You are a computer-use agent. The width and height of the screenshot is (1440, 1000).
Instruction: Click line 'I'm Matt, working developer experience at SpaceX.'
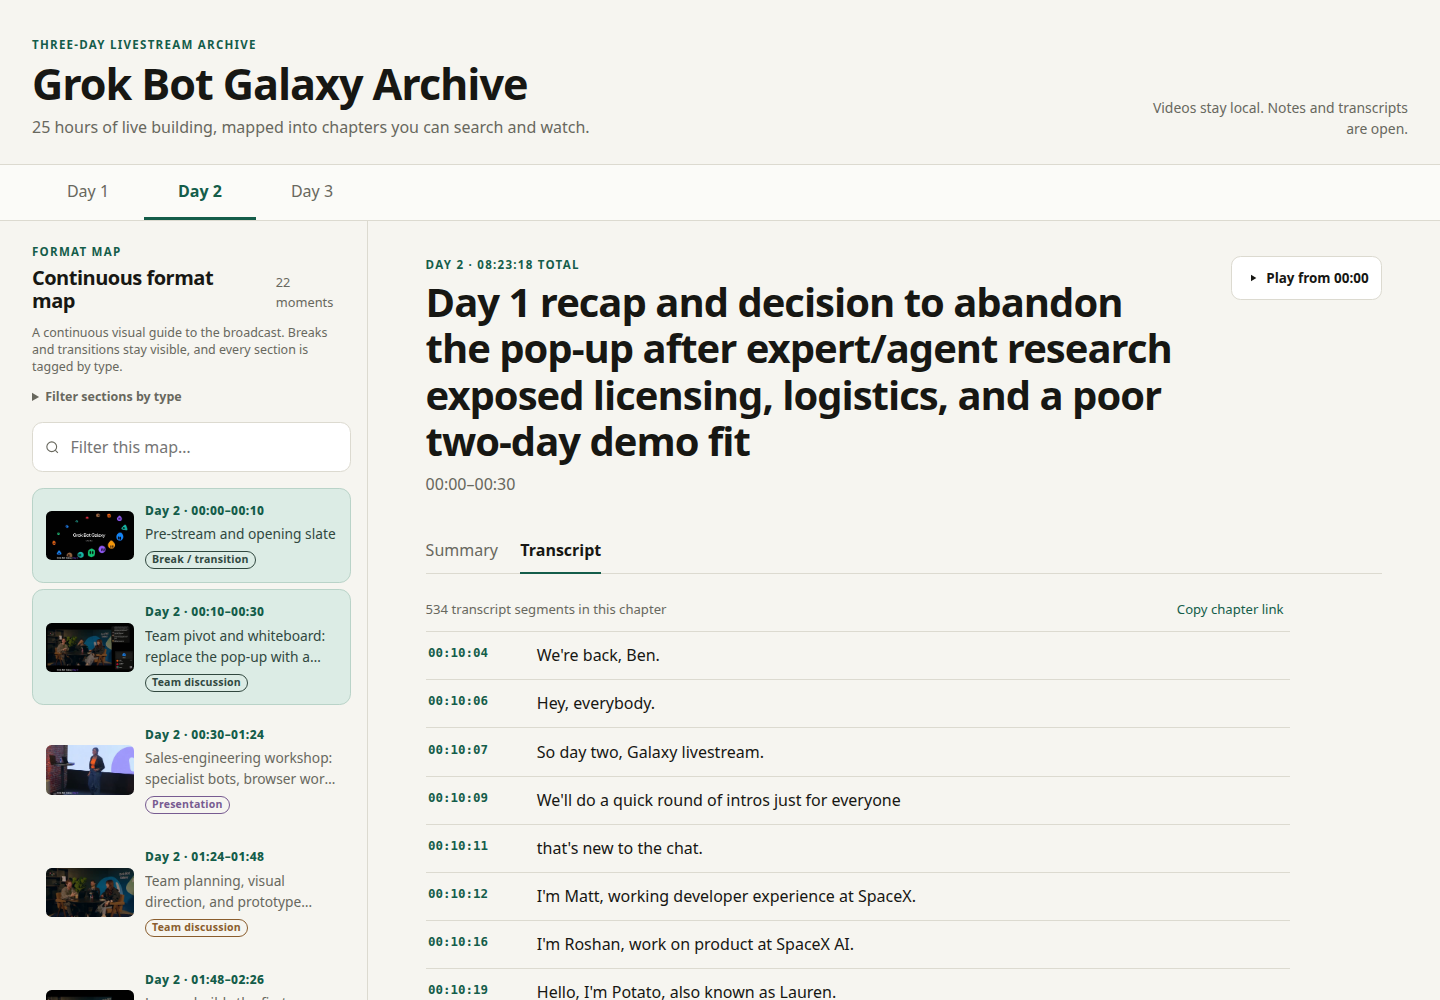(726, 897)
